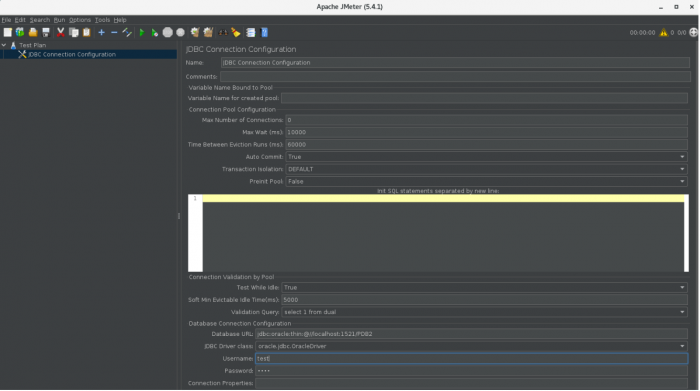Viewport: 700px width, 391px height.
Task: View log warnings via yellow triangle
Action: click(x=664, y=33)
